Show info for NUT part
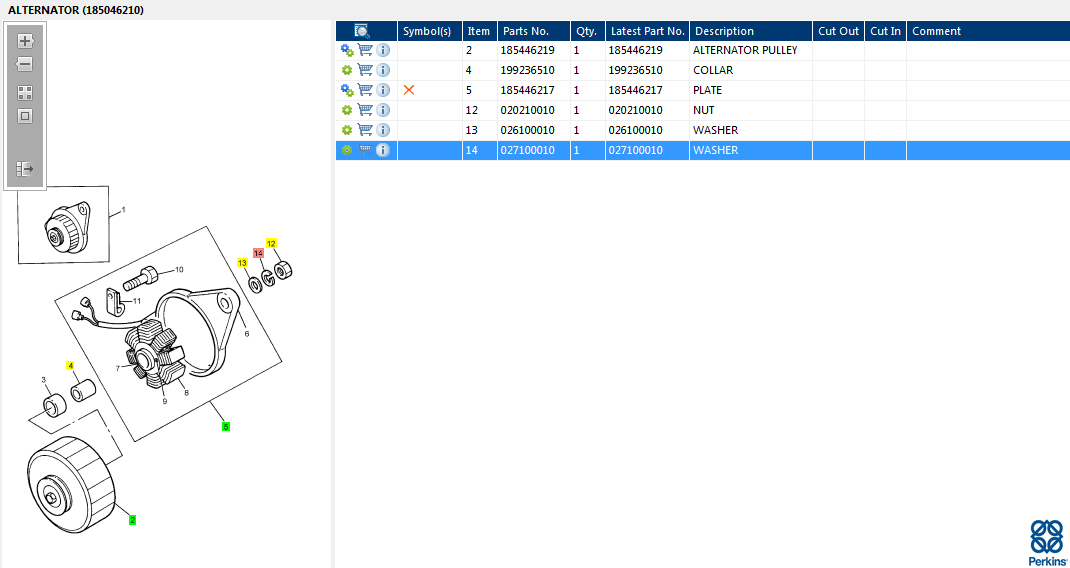This screenshot has height=568, width=1070. click(x=383, y=110)
